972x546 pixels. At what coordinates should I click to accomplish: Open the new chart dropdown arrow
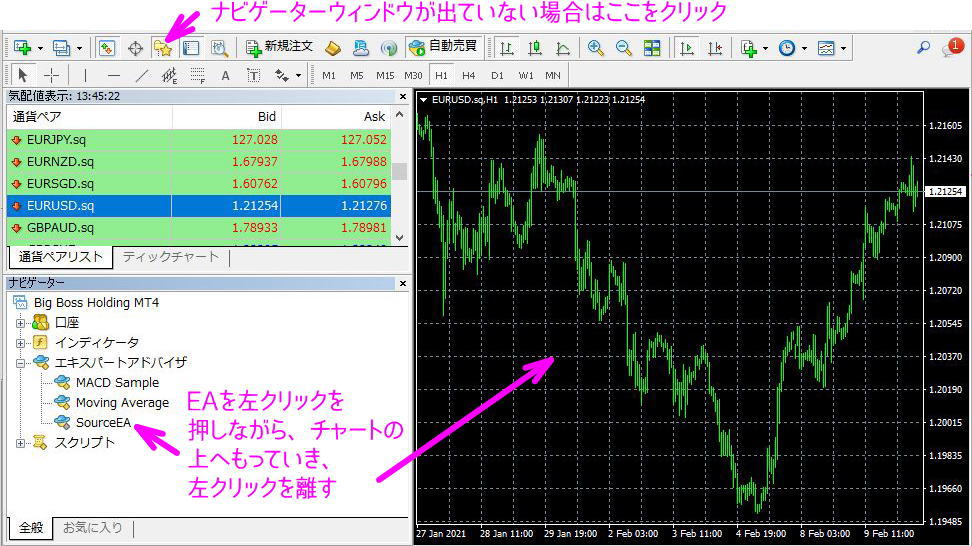[x=40, y=48]
